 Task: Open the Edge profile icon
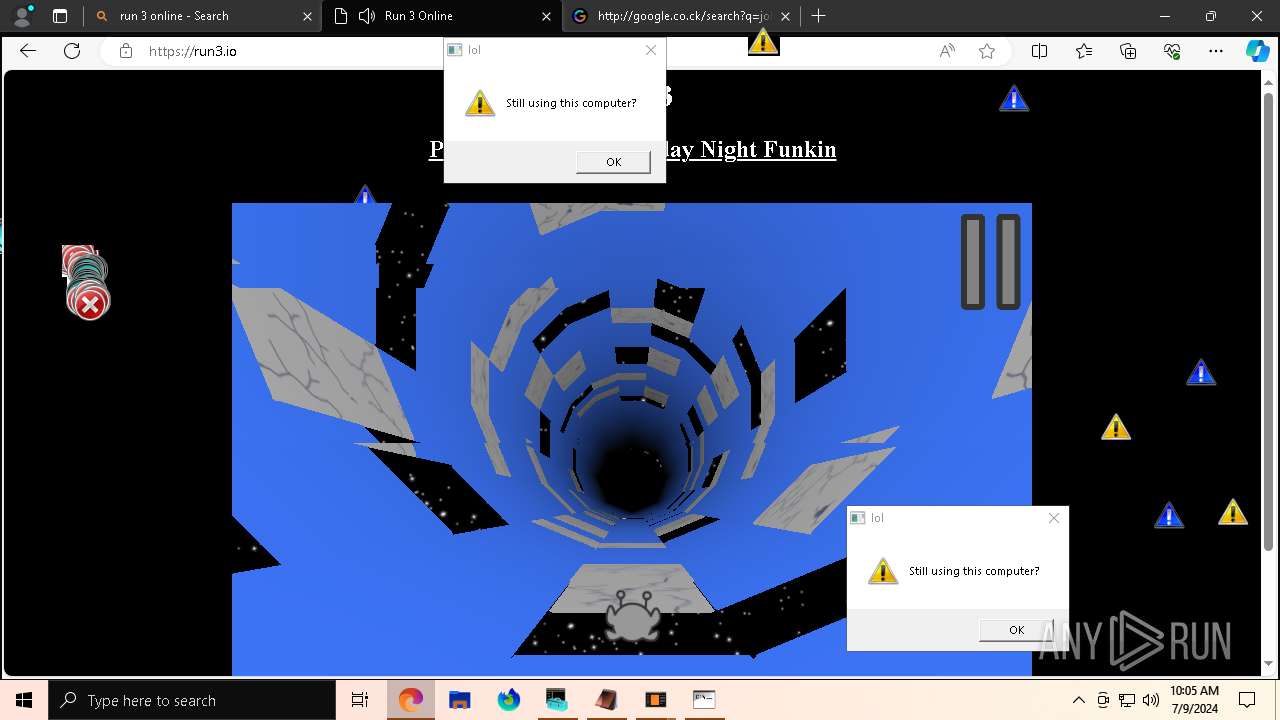(22, 16)
